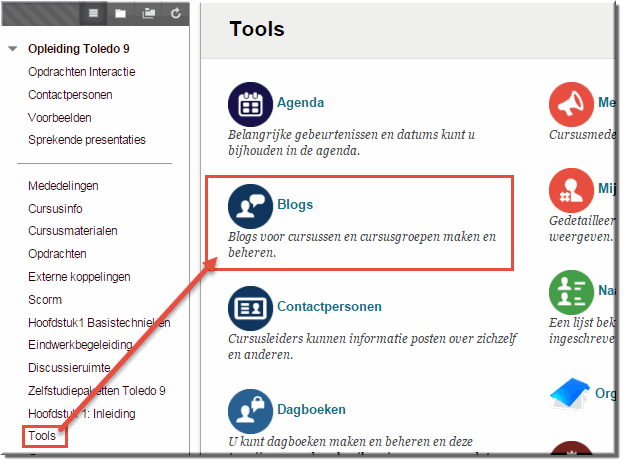The height and width of the screenshot is (463, 624).
Task: Click the refresh icon in course menu toolbar
Action: [x=176, y=13]
